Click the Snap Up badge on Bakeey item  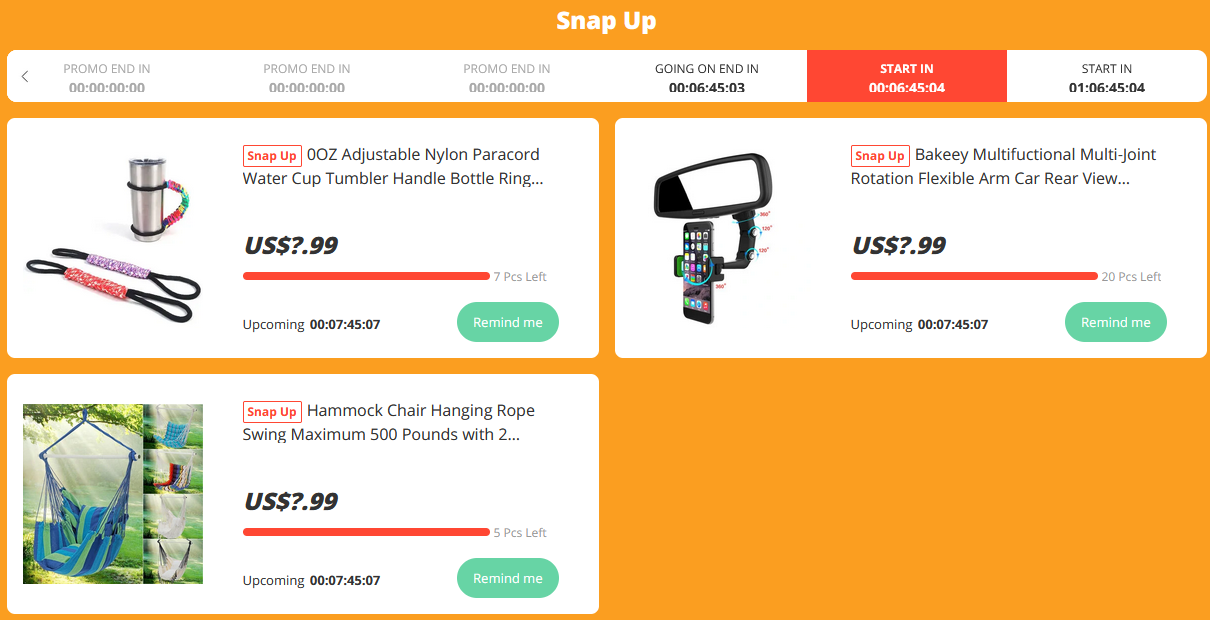pyautogui.click(x=880, y=156)
